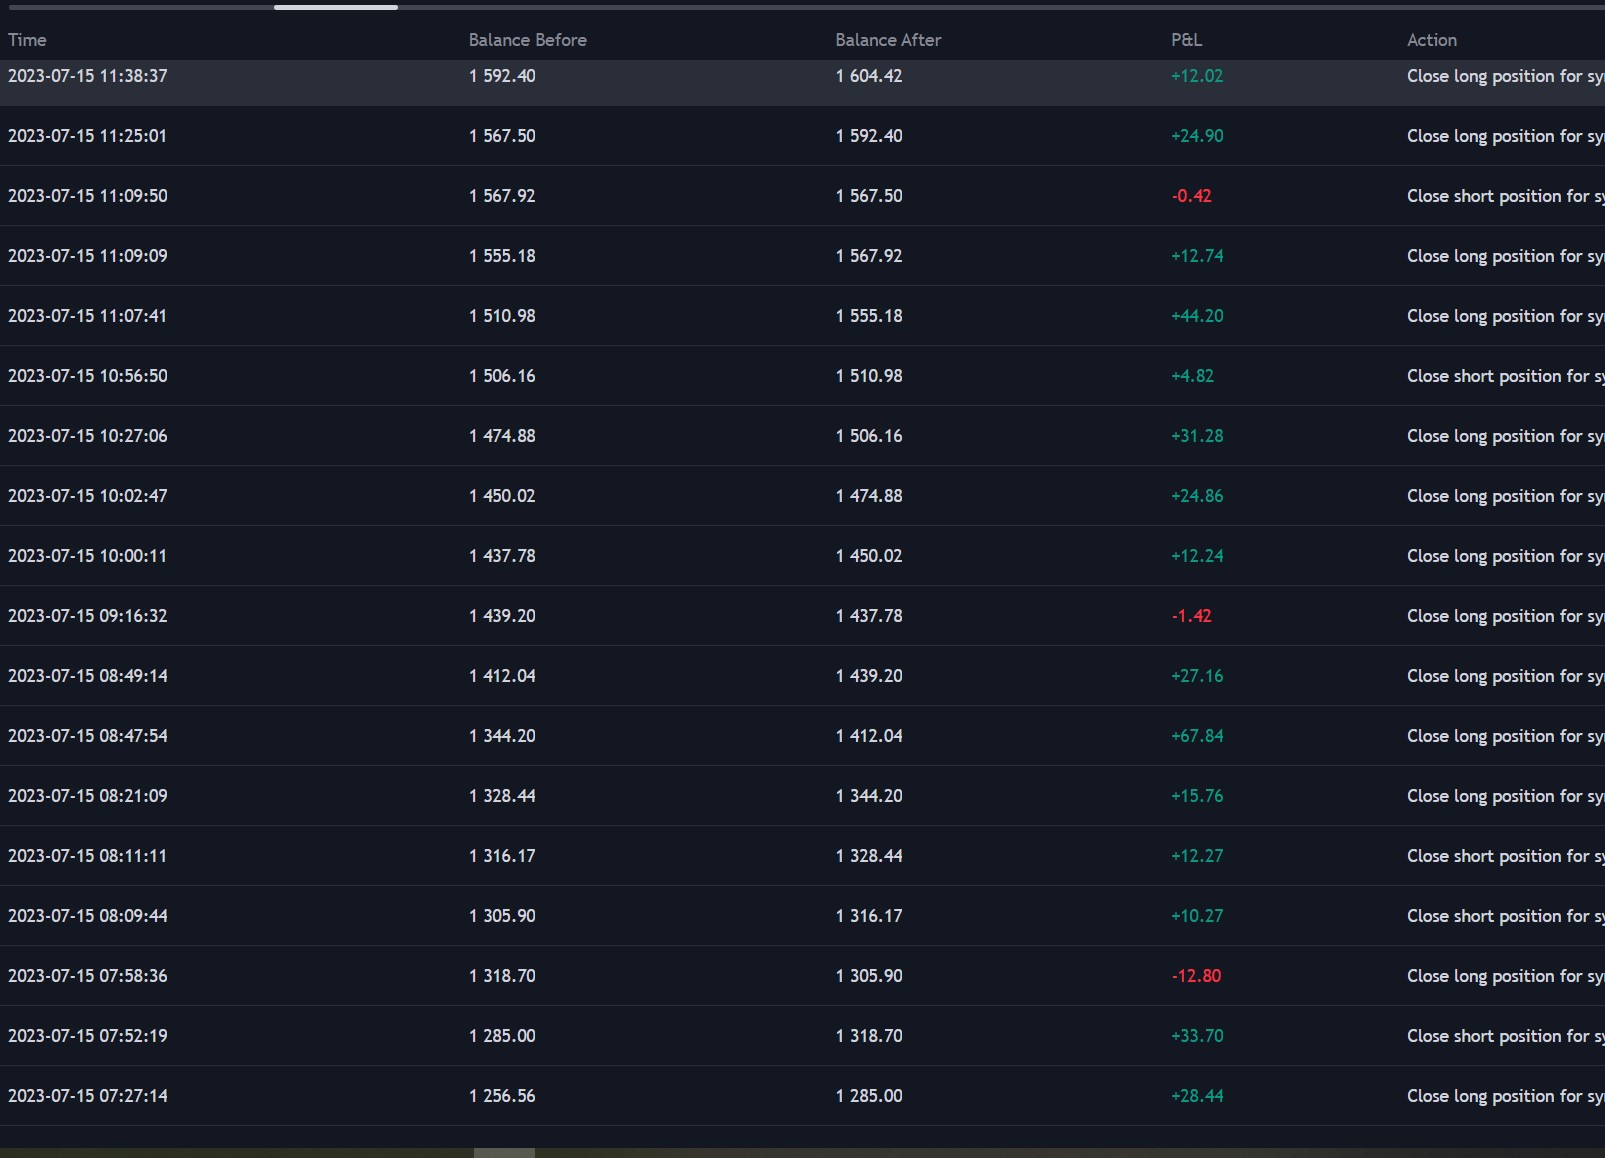
Task: Click the Balance Before column header
Action: (x=527, y=40)
